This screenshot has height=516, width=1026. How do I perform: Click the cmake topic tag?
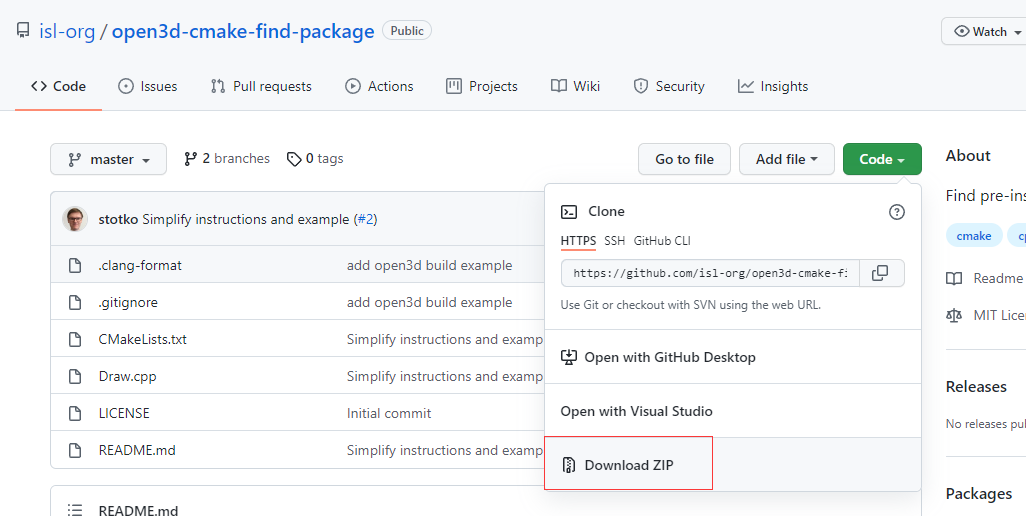974,236
